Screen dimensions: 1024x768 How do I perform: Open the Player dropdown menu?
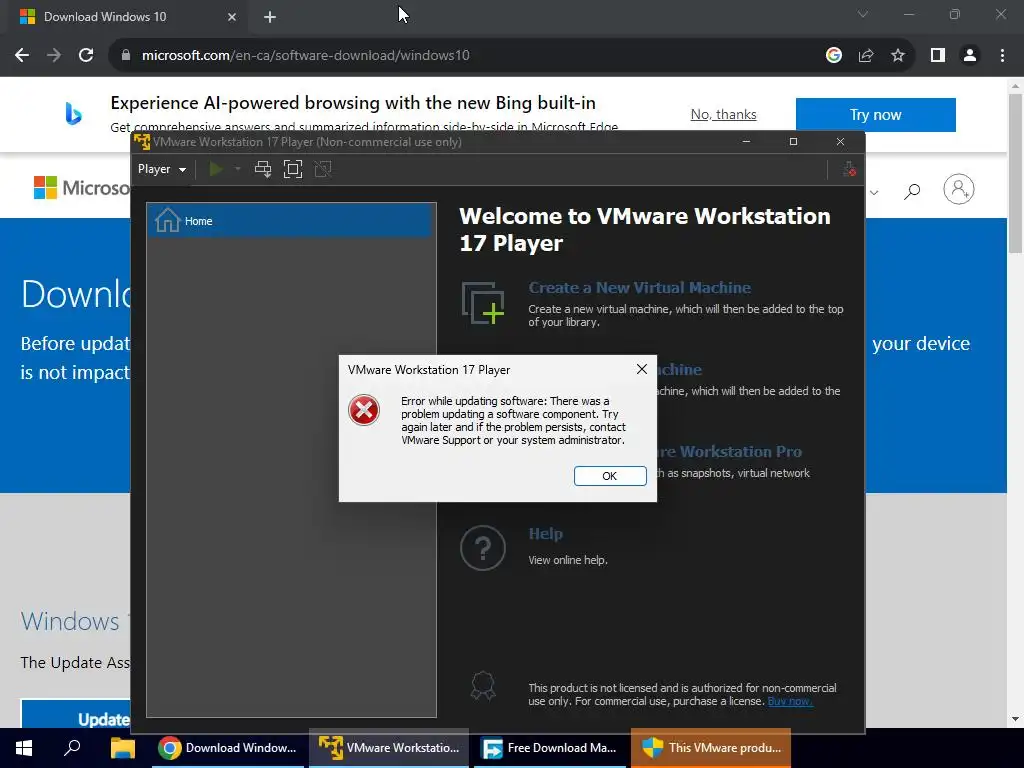[x=162, y=169]
